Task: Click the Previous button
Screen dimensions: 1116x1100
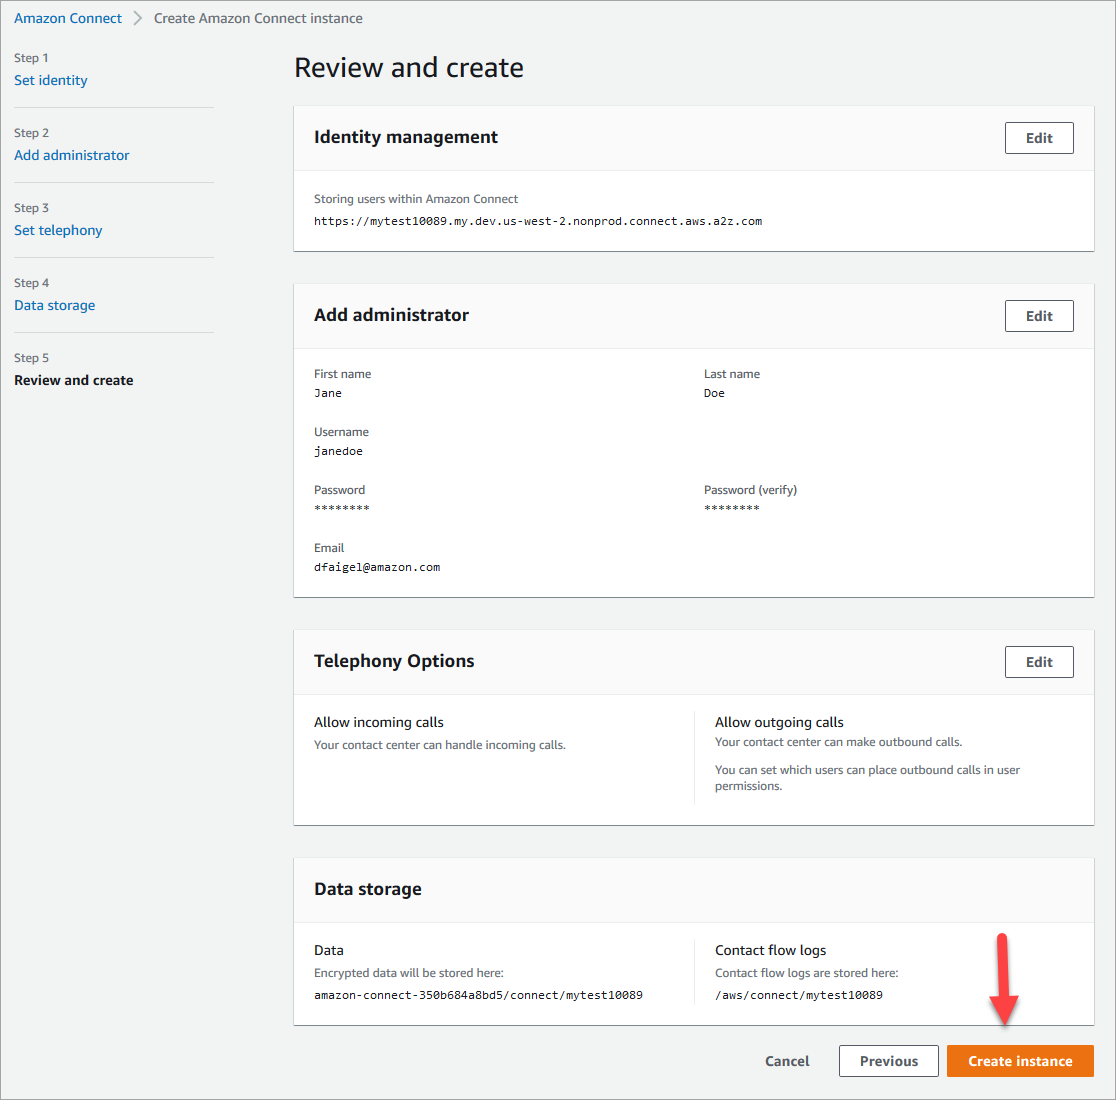Action: (888, 1061)
